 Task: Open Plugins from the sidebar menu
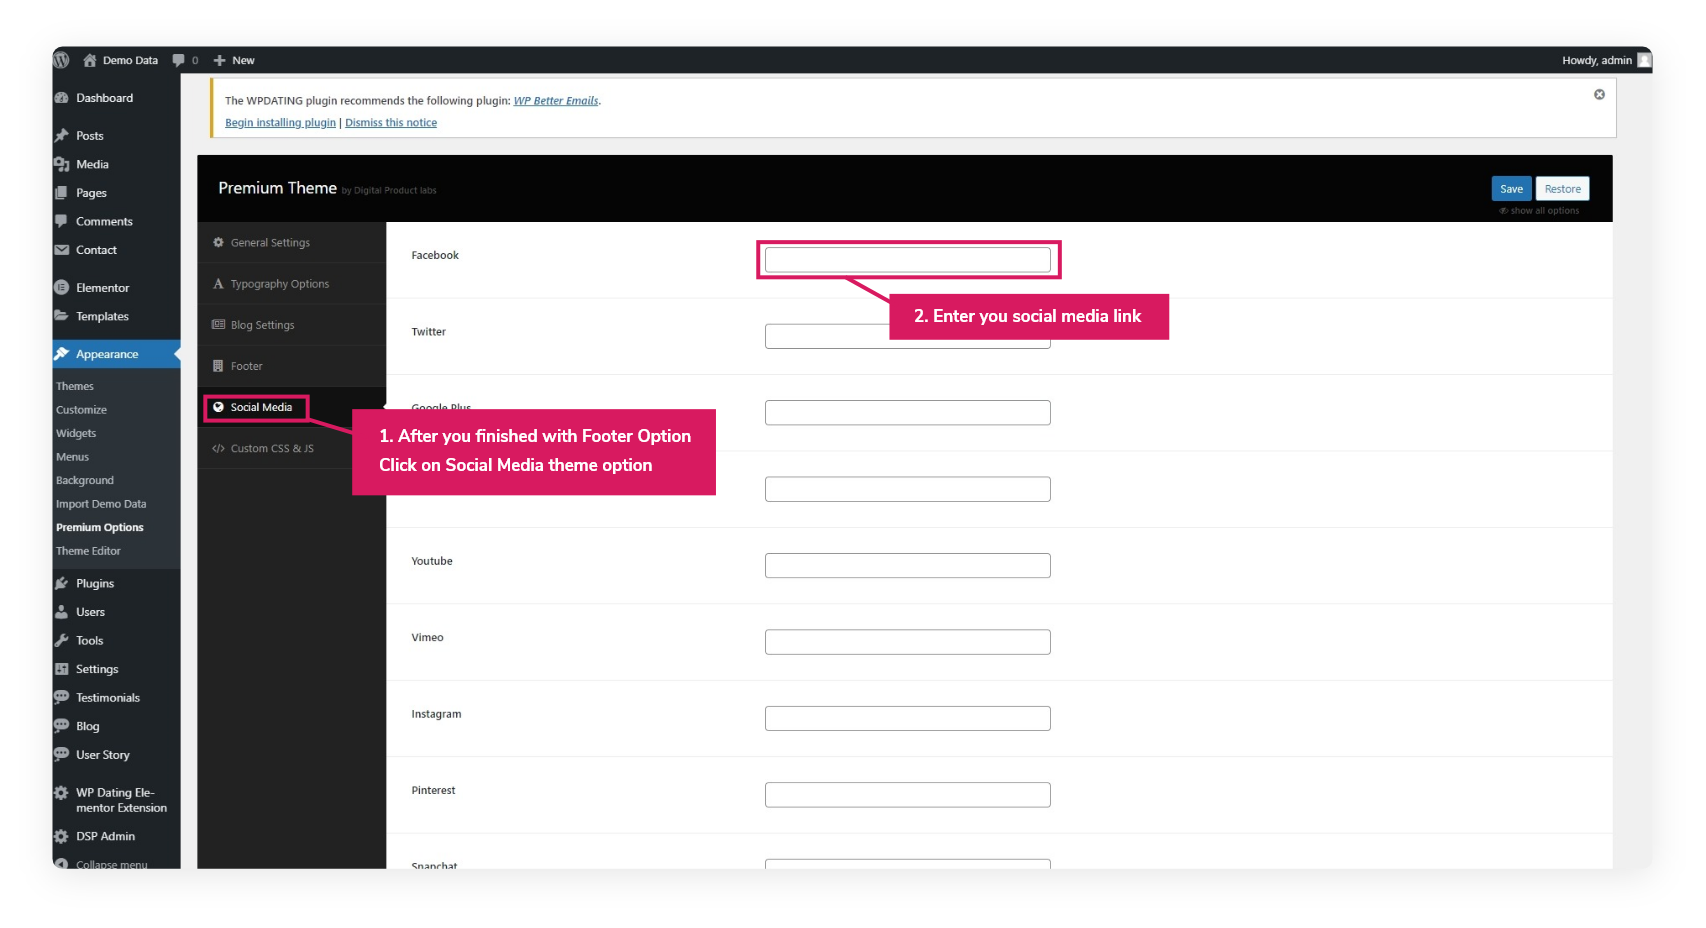click(x=94, y=583)
